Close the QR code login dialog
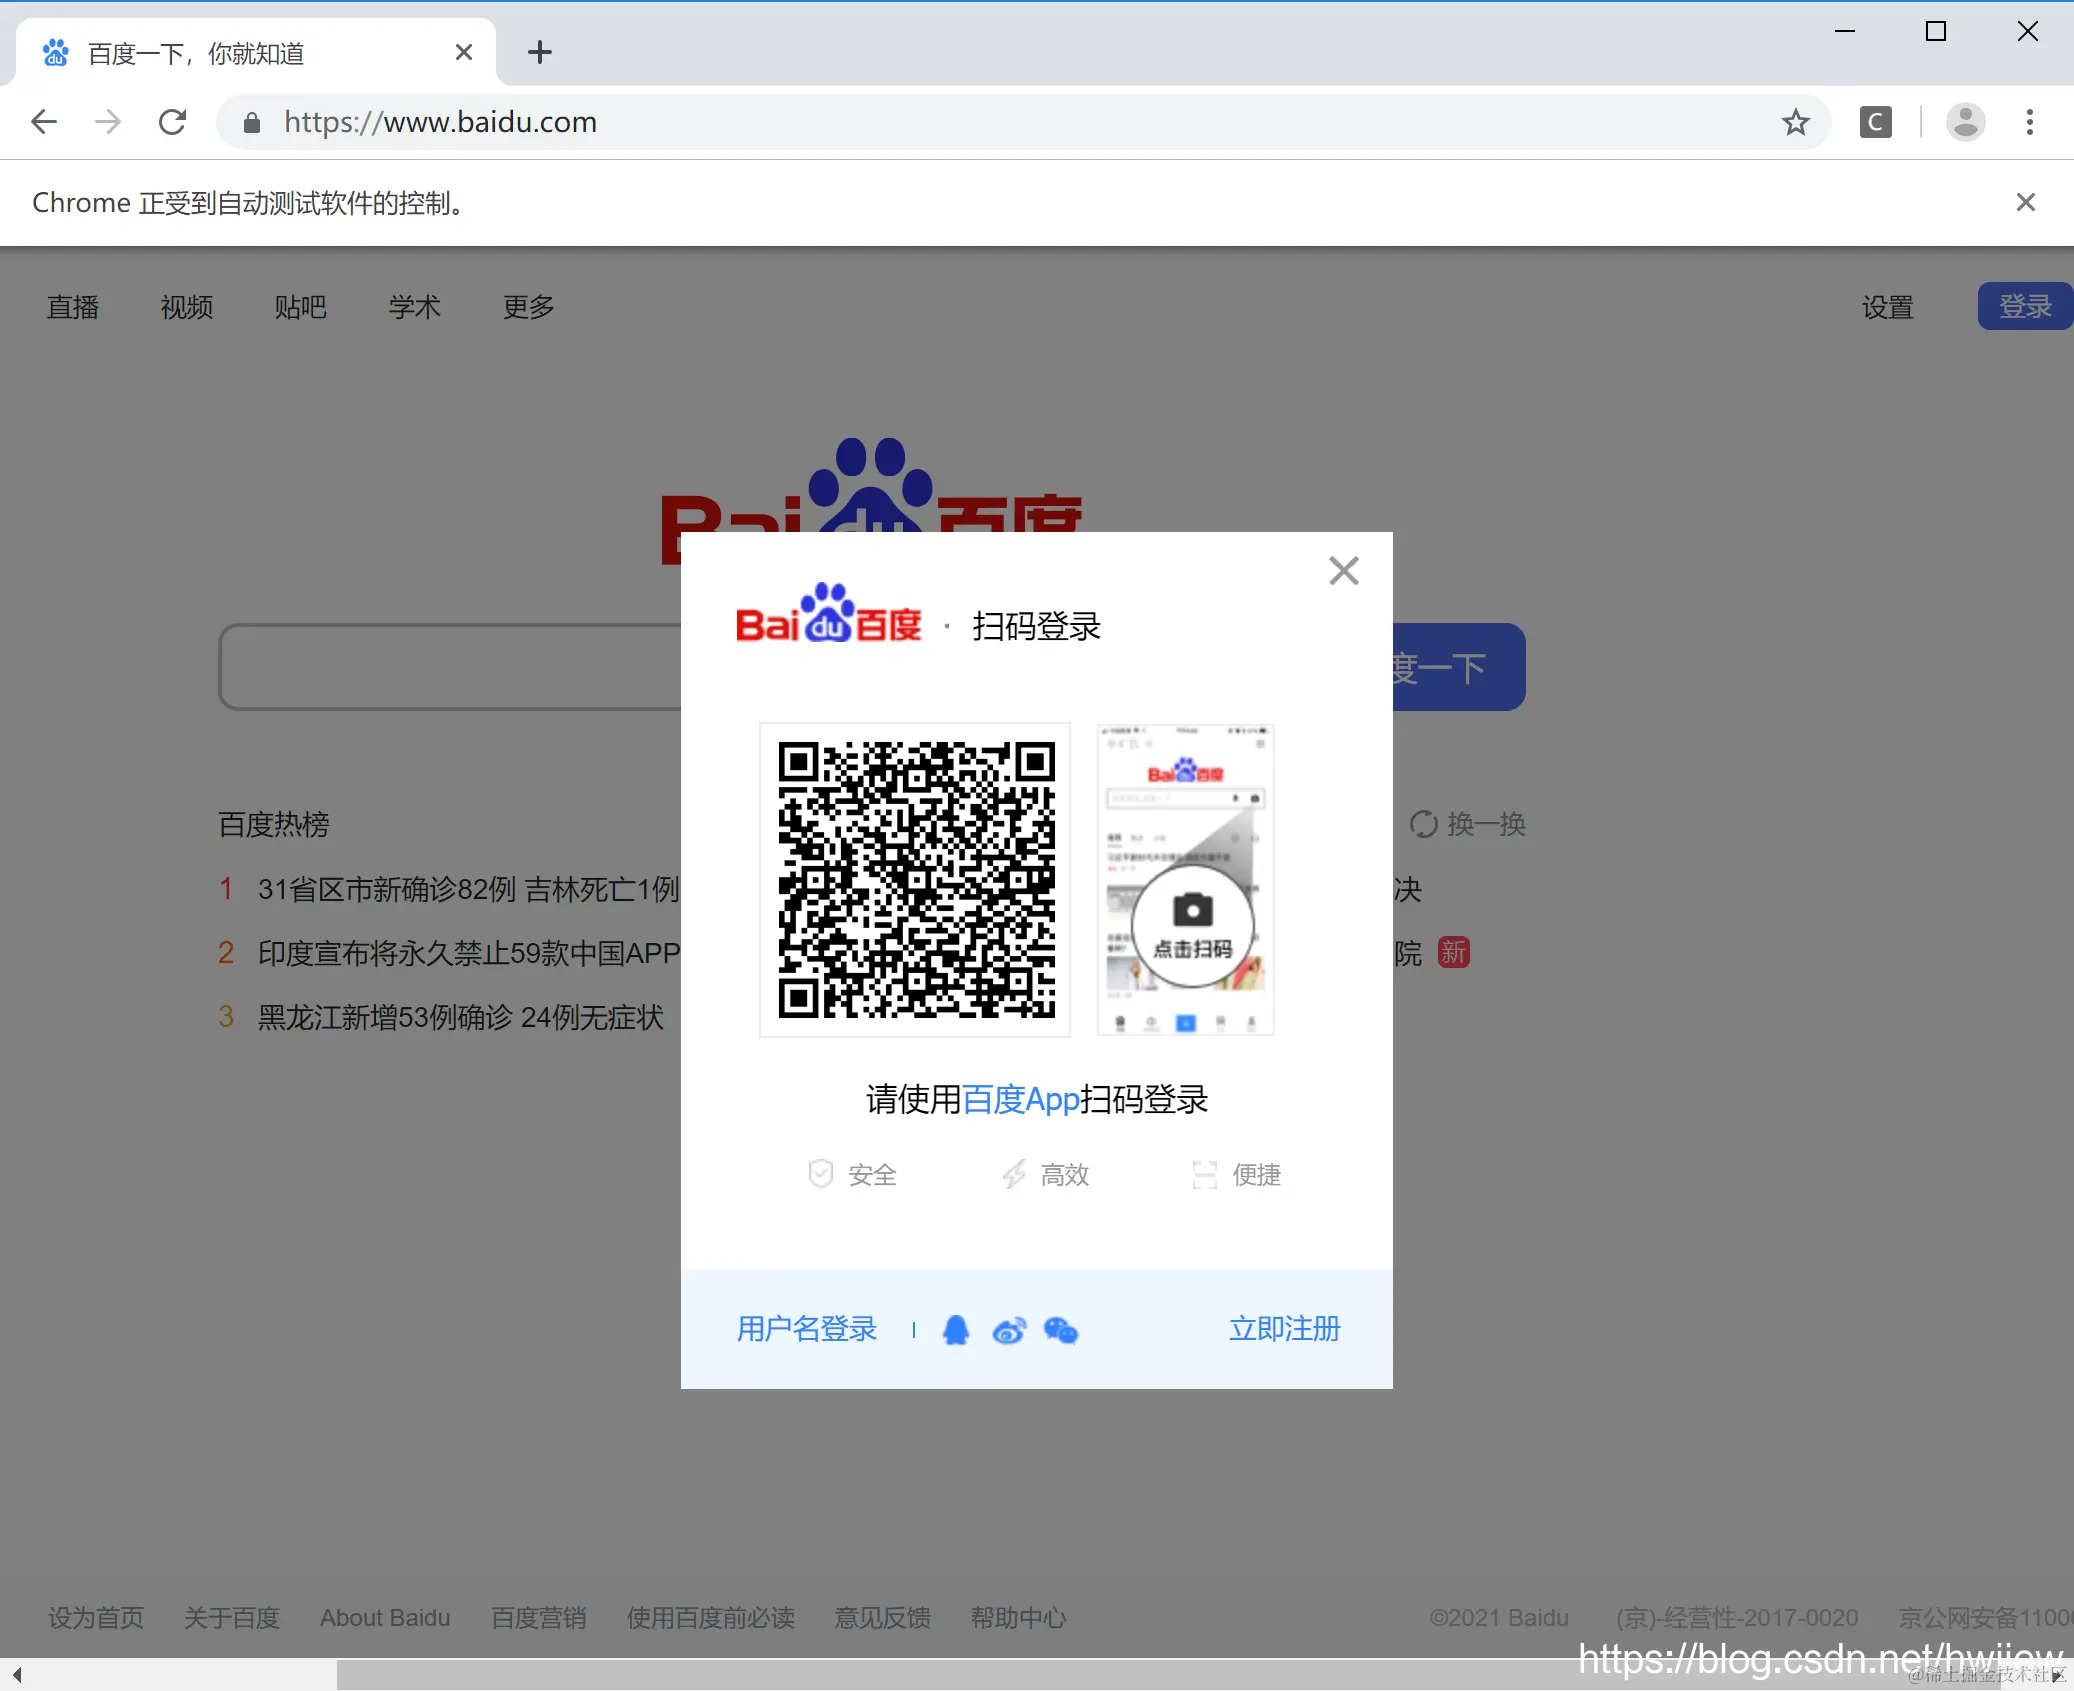Screen dimensions: 2074x1691 click(1343, 571)
